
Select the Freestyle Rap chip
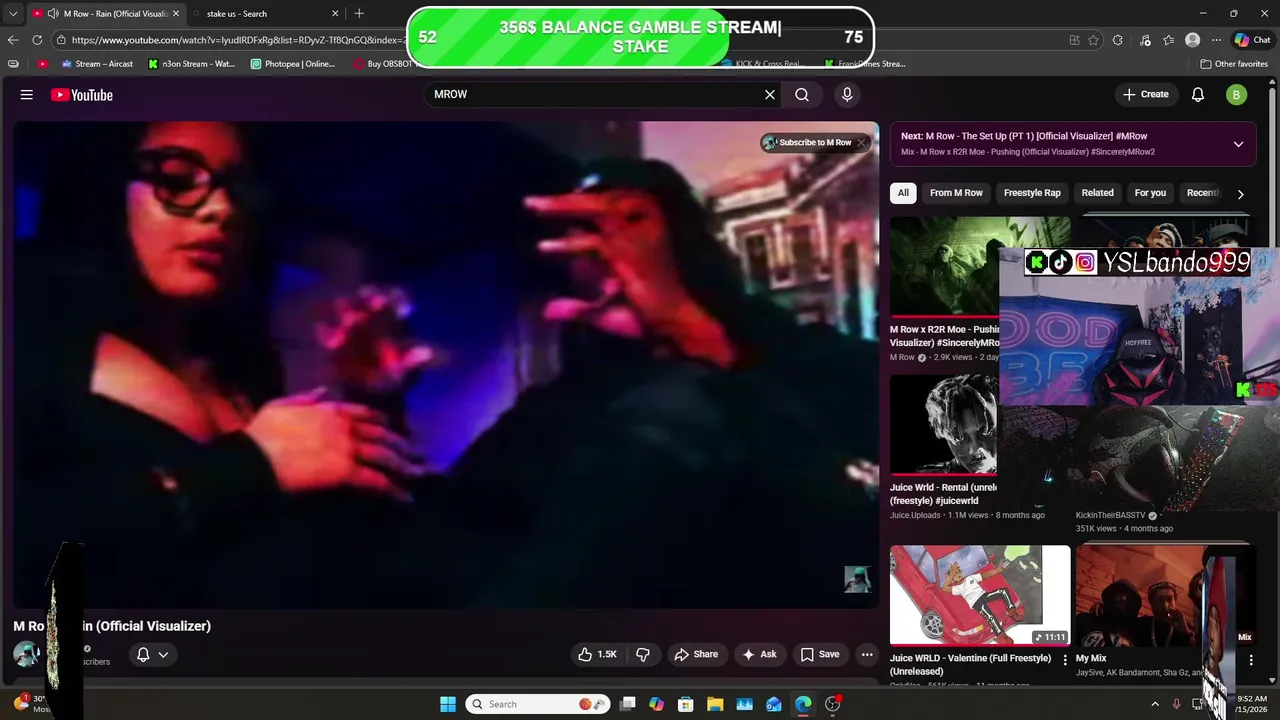(1032, 193)
